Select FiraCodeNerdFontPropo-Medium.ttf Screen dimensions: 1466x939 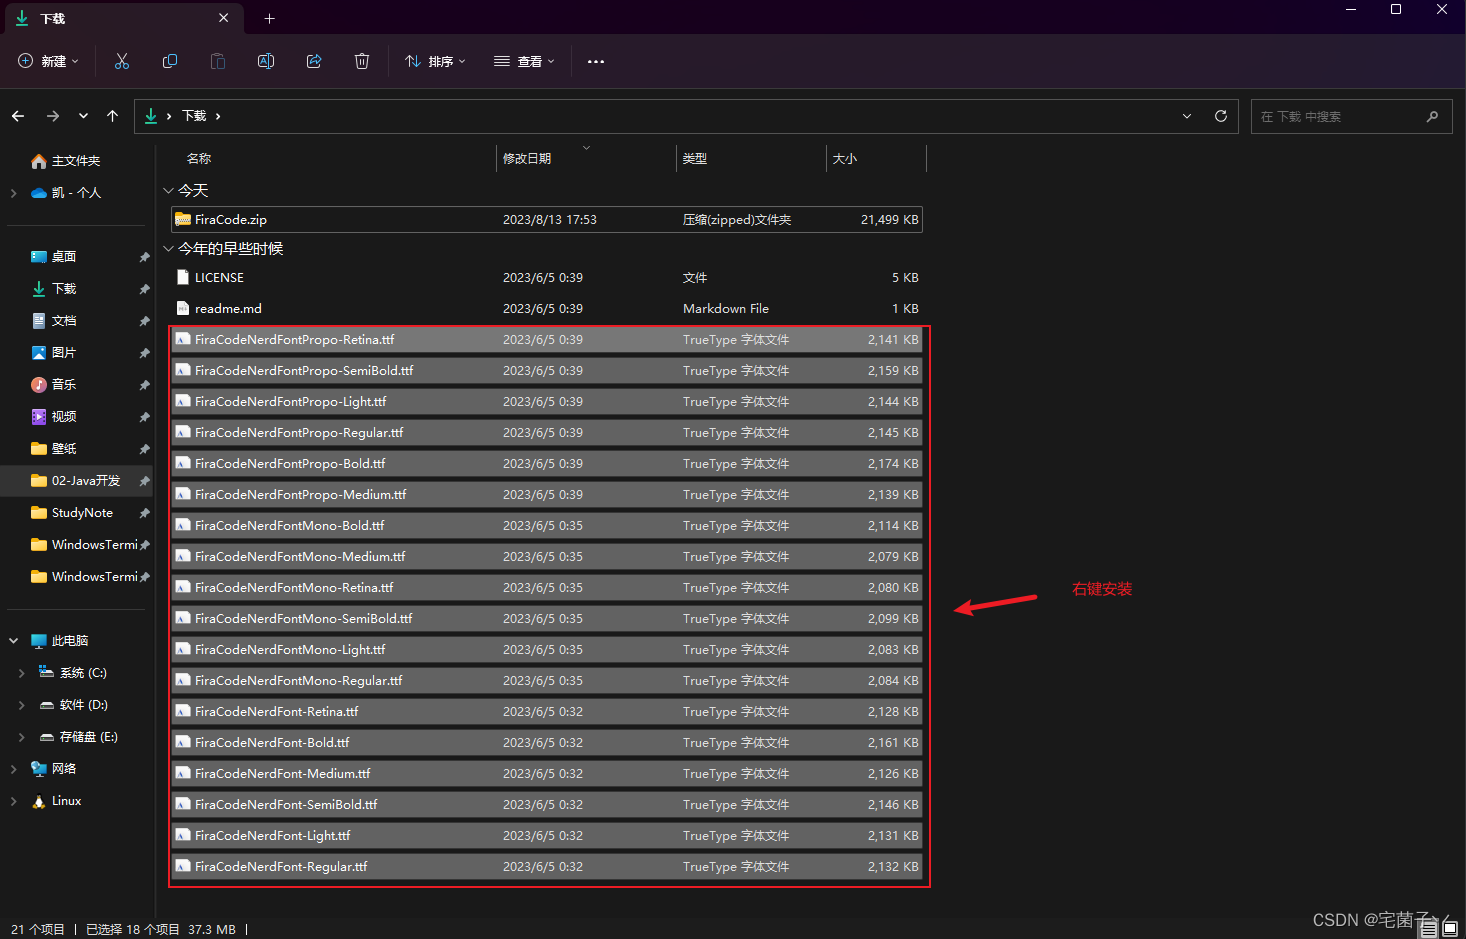pos(547,494)
